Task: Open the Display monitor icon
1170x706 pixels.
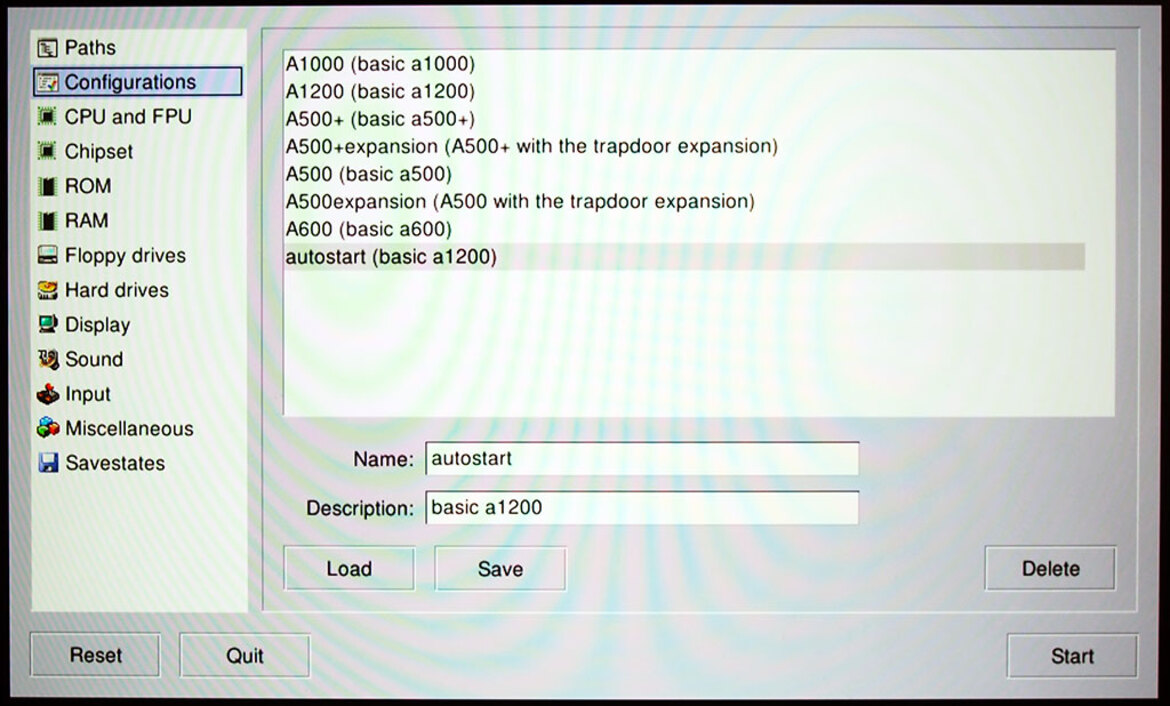Action: 48,325
